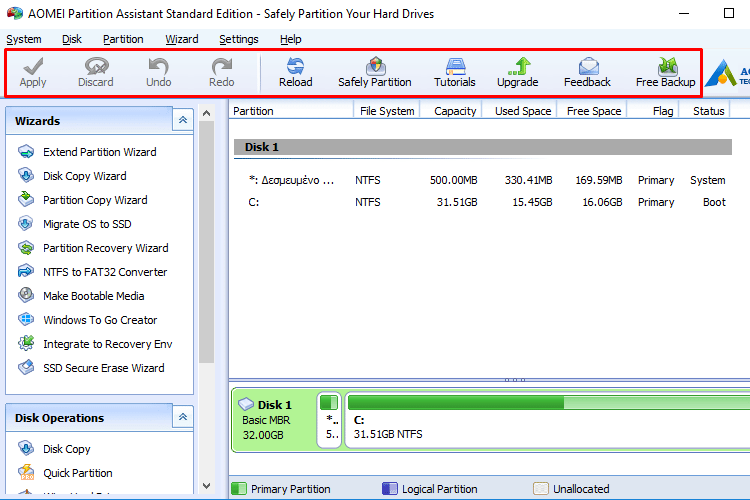Open the Partition menu

tap(123, 39)
